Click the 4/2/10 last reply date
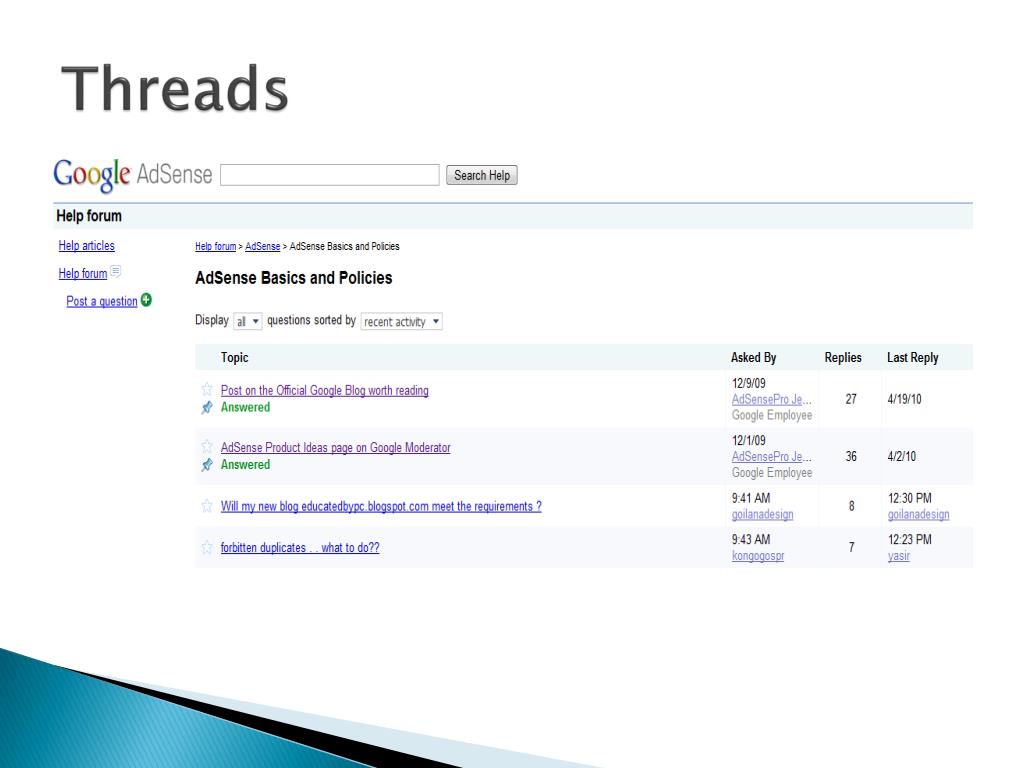Screen dimensions: 1024x768 pyautogui.click(x=901, y=456)
